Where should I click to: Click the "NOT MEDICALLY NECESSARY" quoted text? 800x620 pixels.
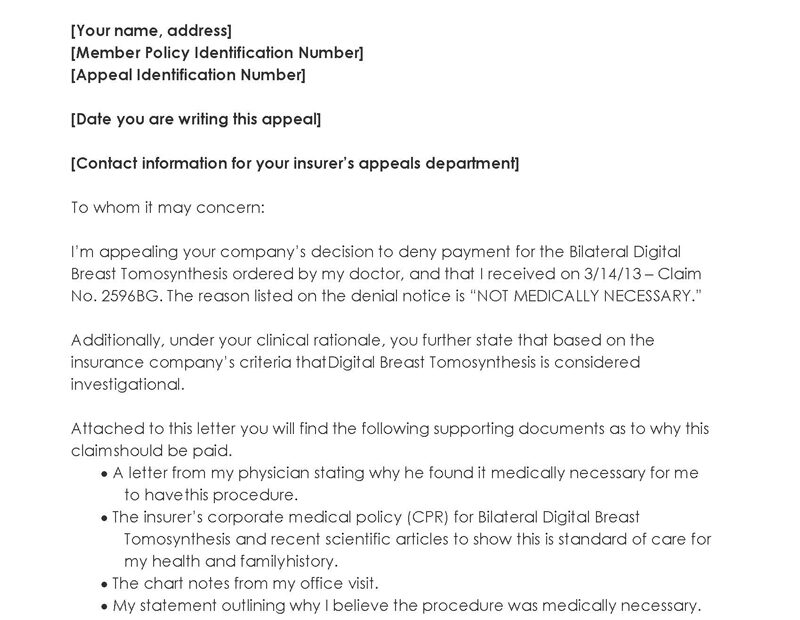[580, 295]
